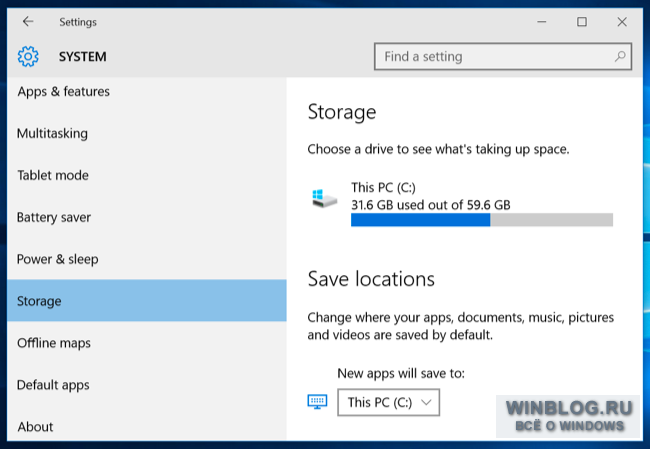Click the search magnifier icon

pos(620,56)
